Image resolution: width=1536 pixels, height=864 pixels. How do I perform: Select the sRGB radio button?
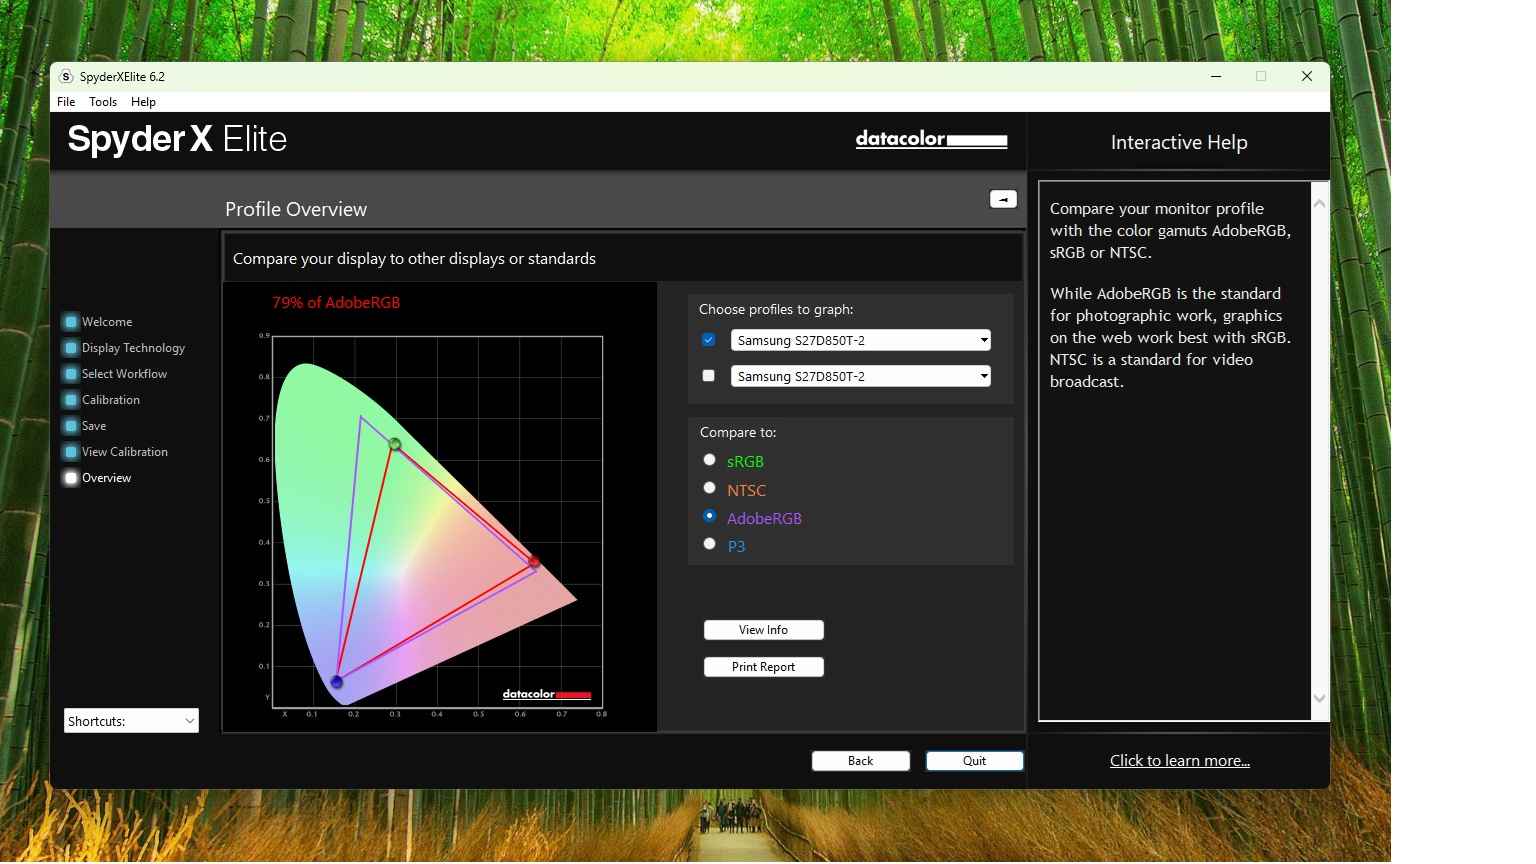click(x=710, y=460)
